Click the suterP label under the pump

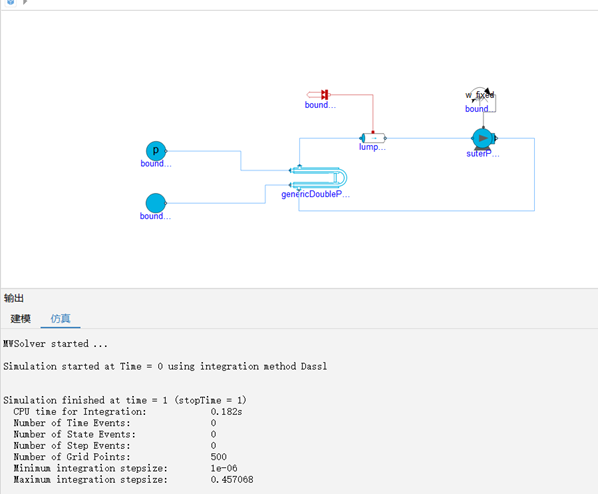(x=483, y=154)
